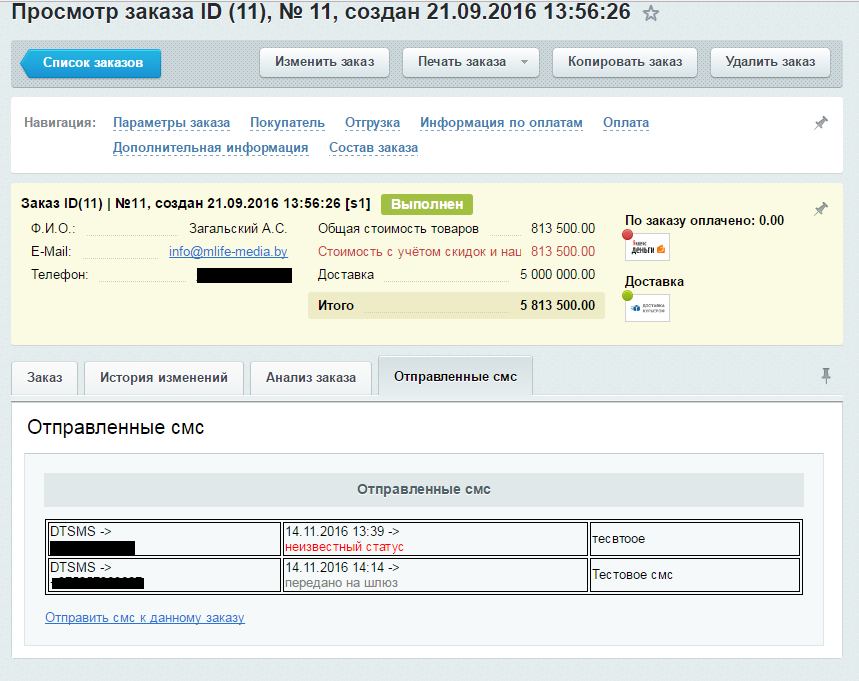Viewport: 859px width, 681px height.
Task: Go back to Список заказов
Action: (92, 63)
